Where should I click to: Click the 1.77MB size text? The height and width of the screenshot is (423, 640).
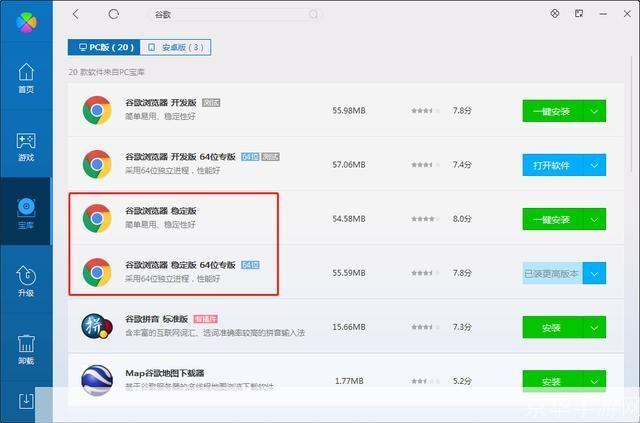(349, 381)
